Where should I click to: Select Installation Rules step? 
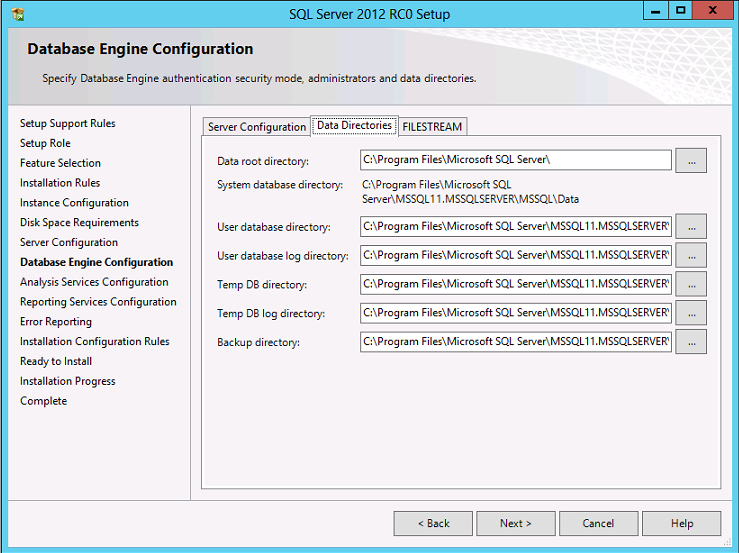pyautogui.click(x=60, y=183)
